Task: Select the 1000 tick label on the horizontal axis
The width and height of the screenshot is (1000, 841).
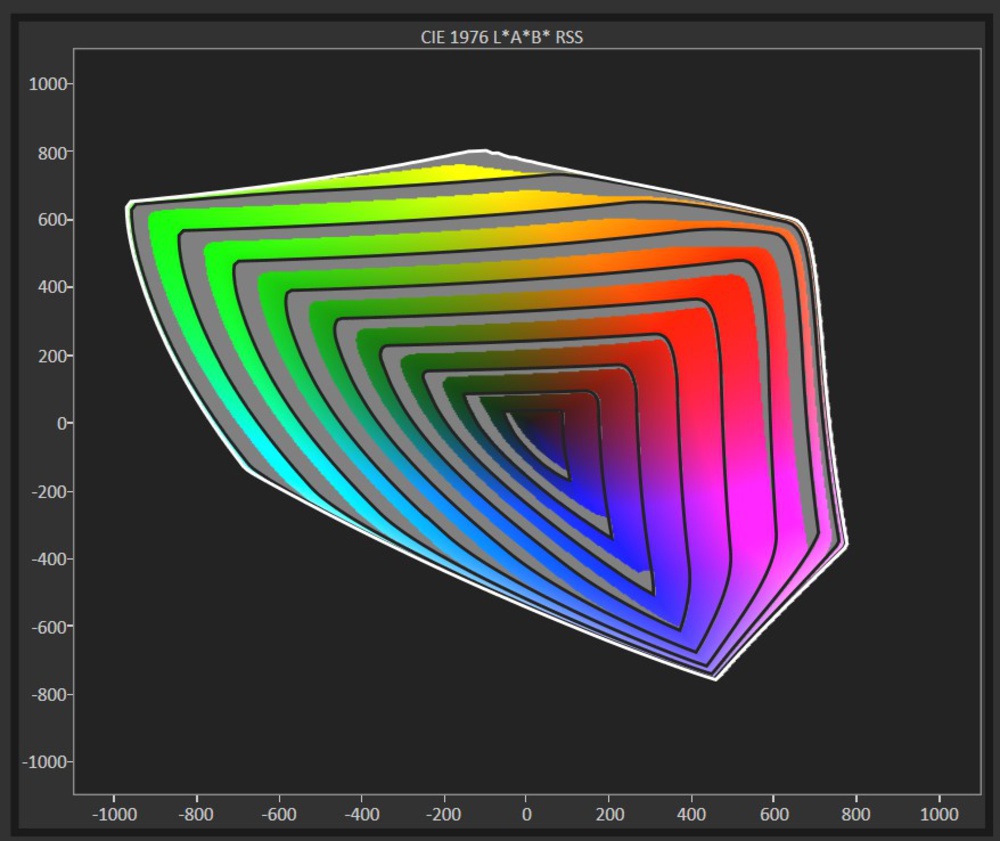Action: click(939, 813)
